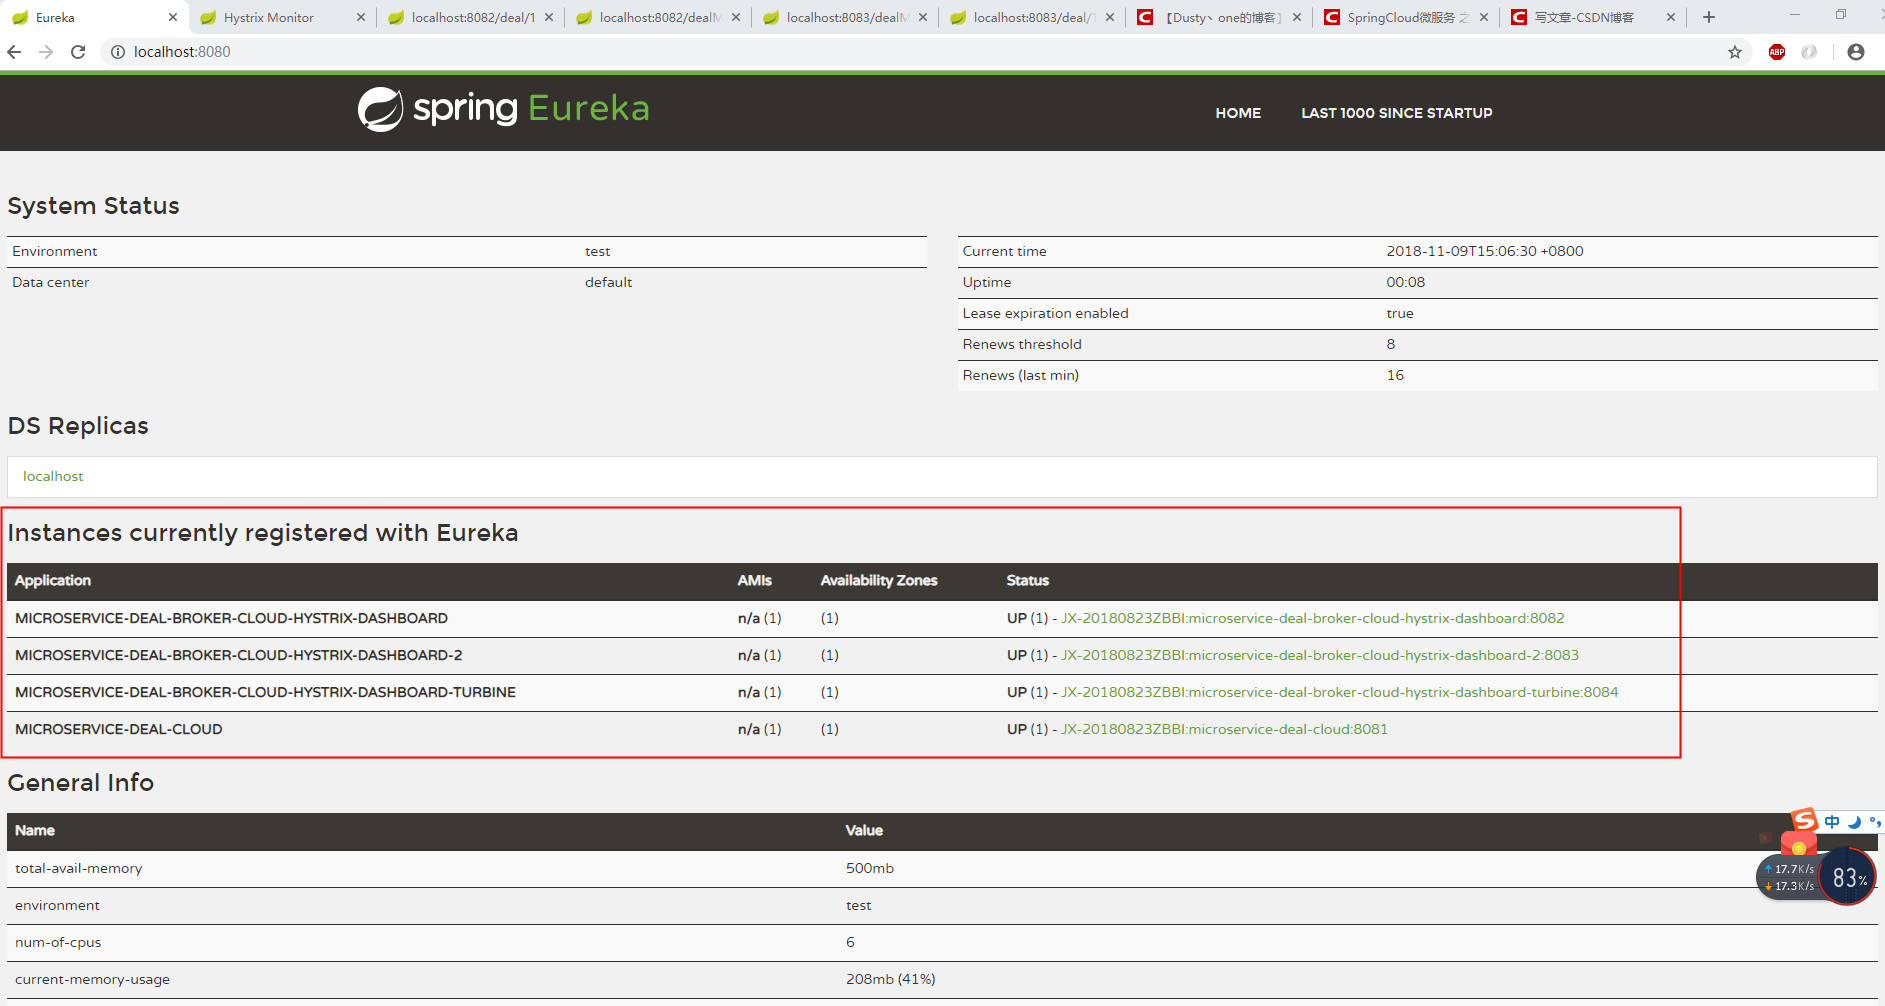The width and height of the screenshot is (1885, 1006).
Task: Click the localhost DS replica link
Action: pos(53,476)
